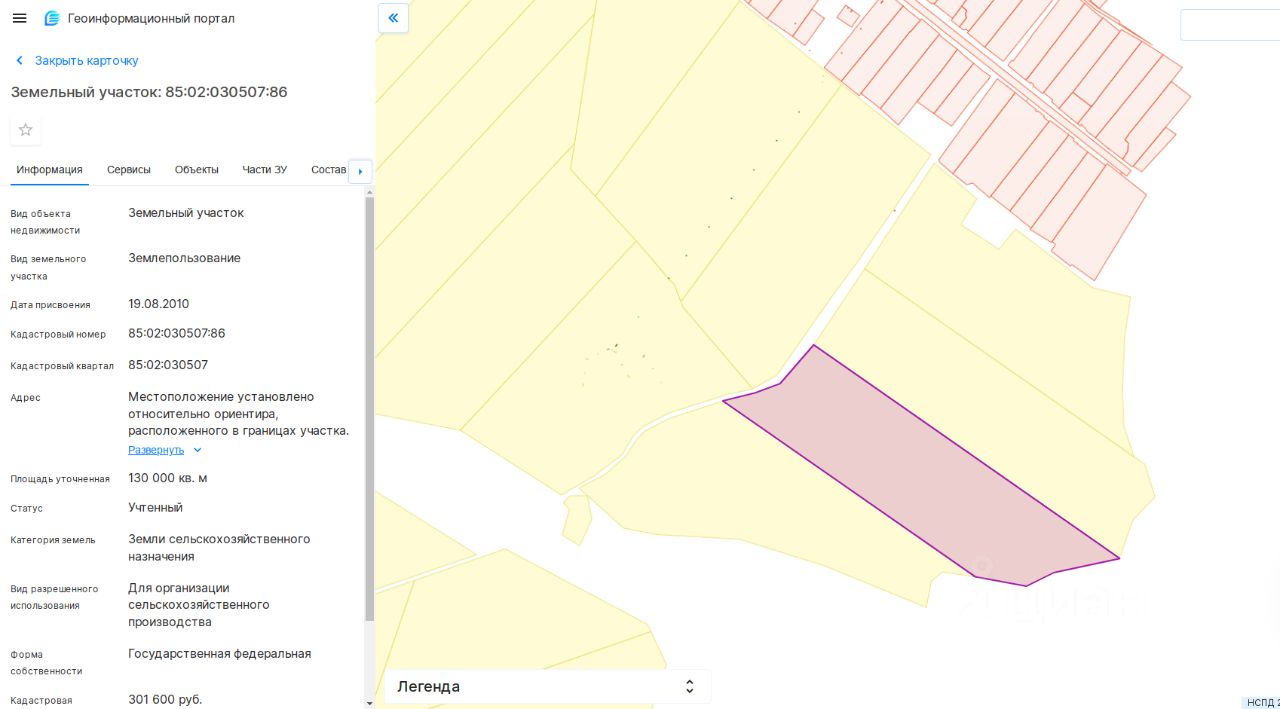The image size is (1280, 709).
Task: Open the Объекты tab
Action: tap(197, 170)
